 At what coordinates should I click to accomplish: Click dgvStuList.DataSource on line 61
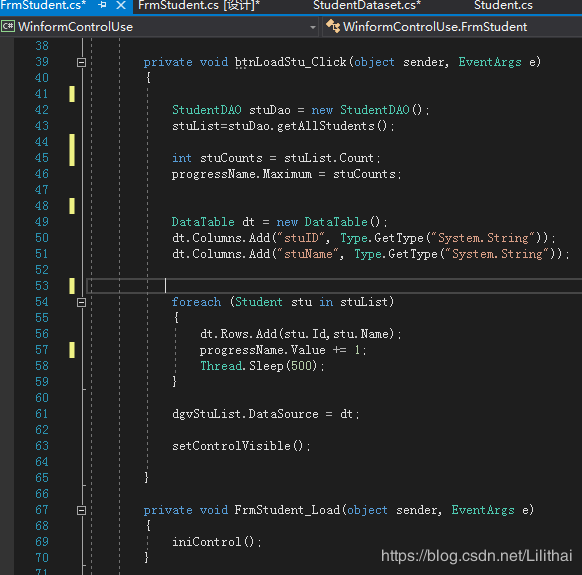[245, 414]
